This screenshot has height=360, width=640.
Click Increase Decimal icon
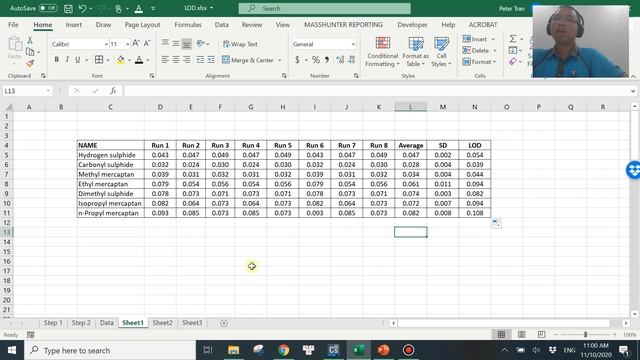(x=340, y=60)
